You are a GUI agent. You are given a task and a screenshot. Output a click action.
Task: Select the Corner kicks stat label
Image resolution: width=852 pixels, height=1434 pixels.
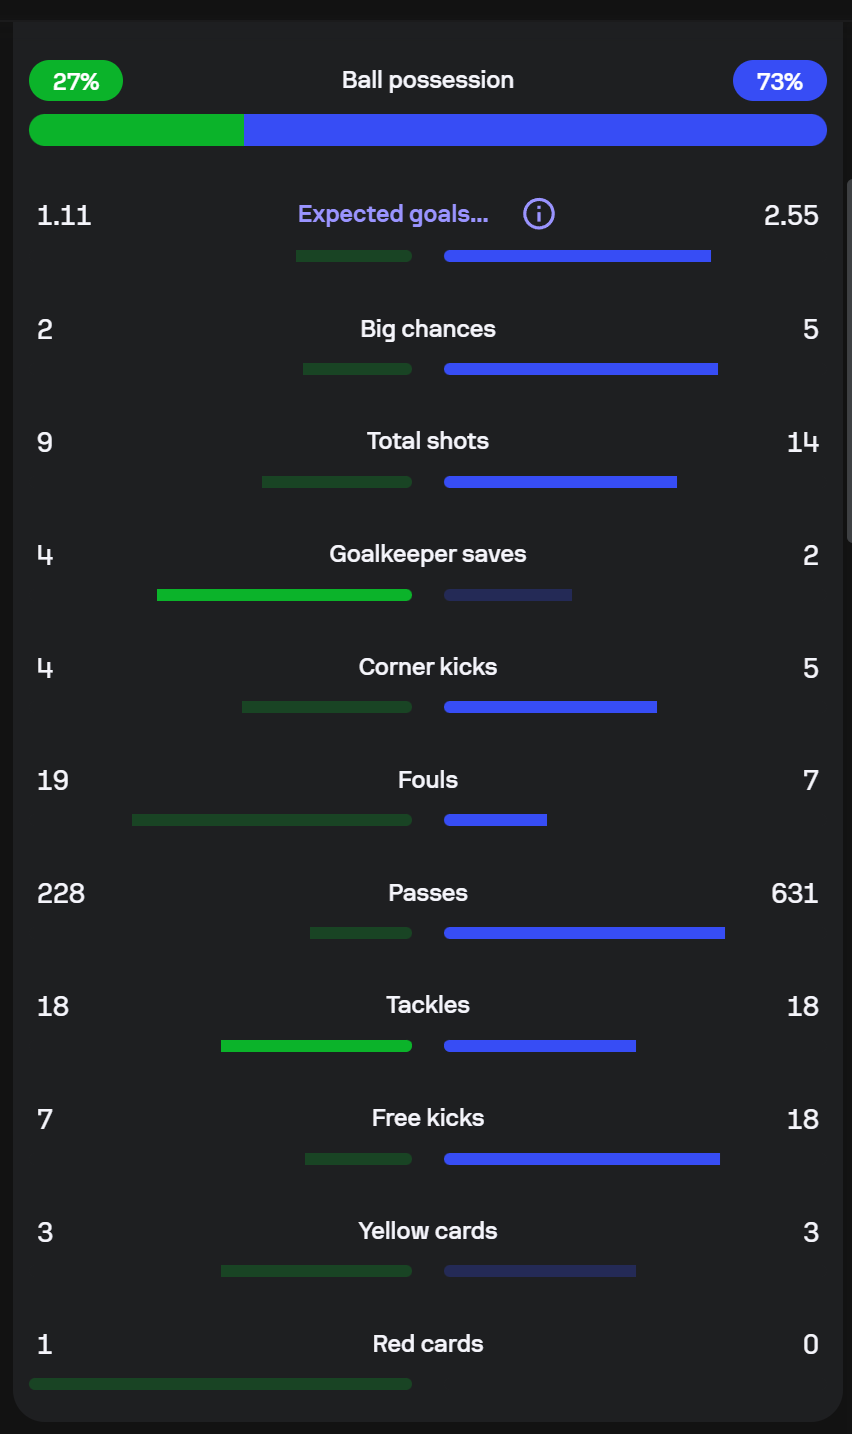click(428, 667)
